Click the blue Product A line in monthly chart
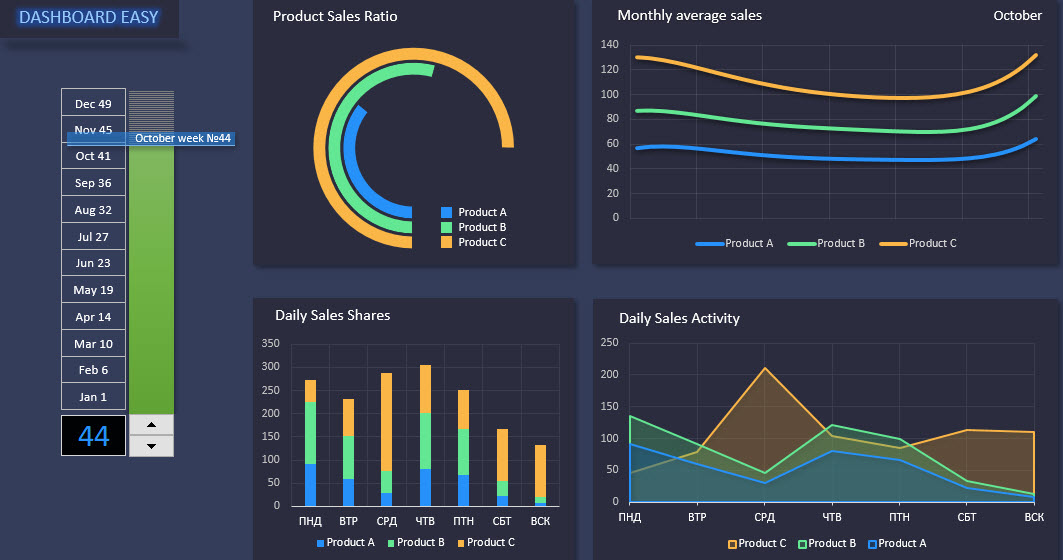1063x560 pixels. coord(830,159)
